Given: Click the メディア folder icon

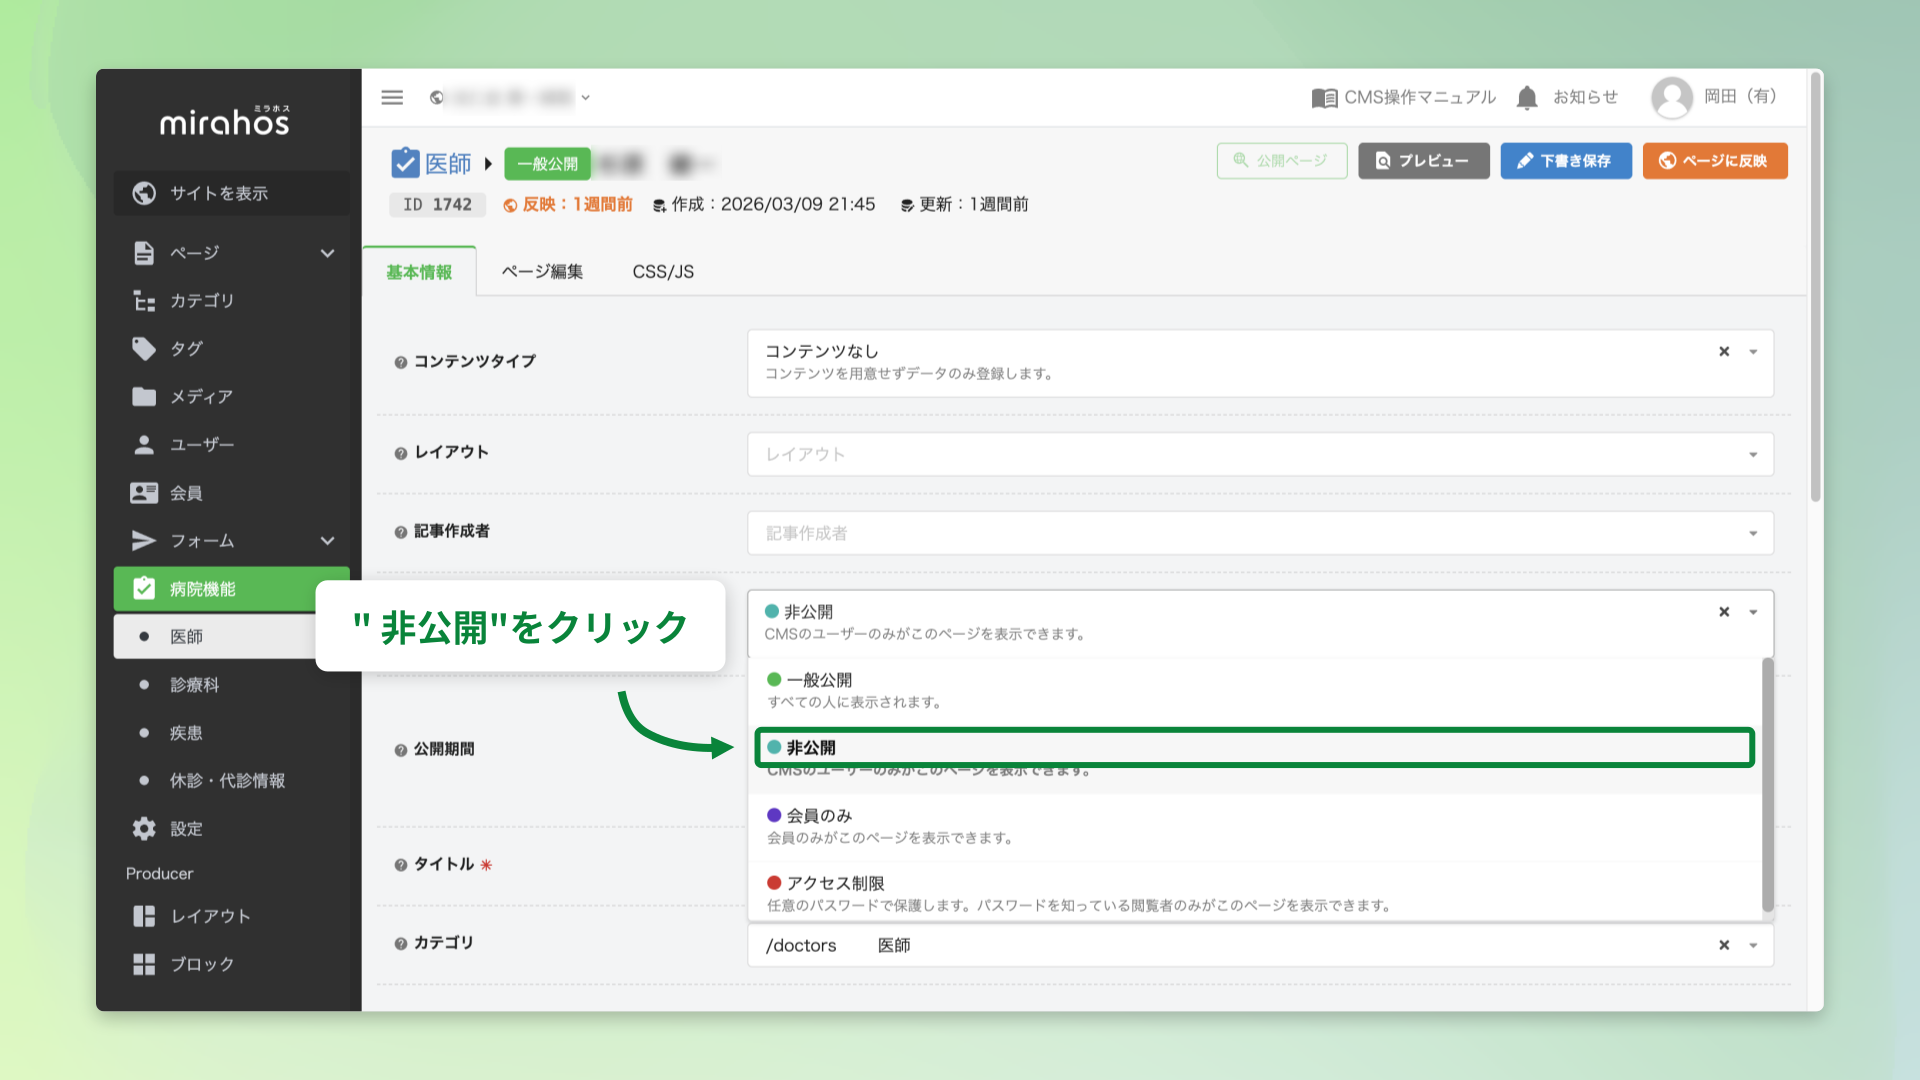Looking at the screenshot, I should click(x=144, y=397).
